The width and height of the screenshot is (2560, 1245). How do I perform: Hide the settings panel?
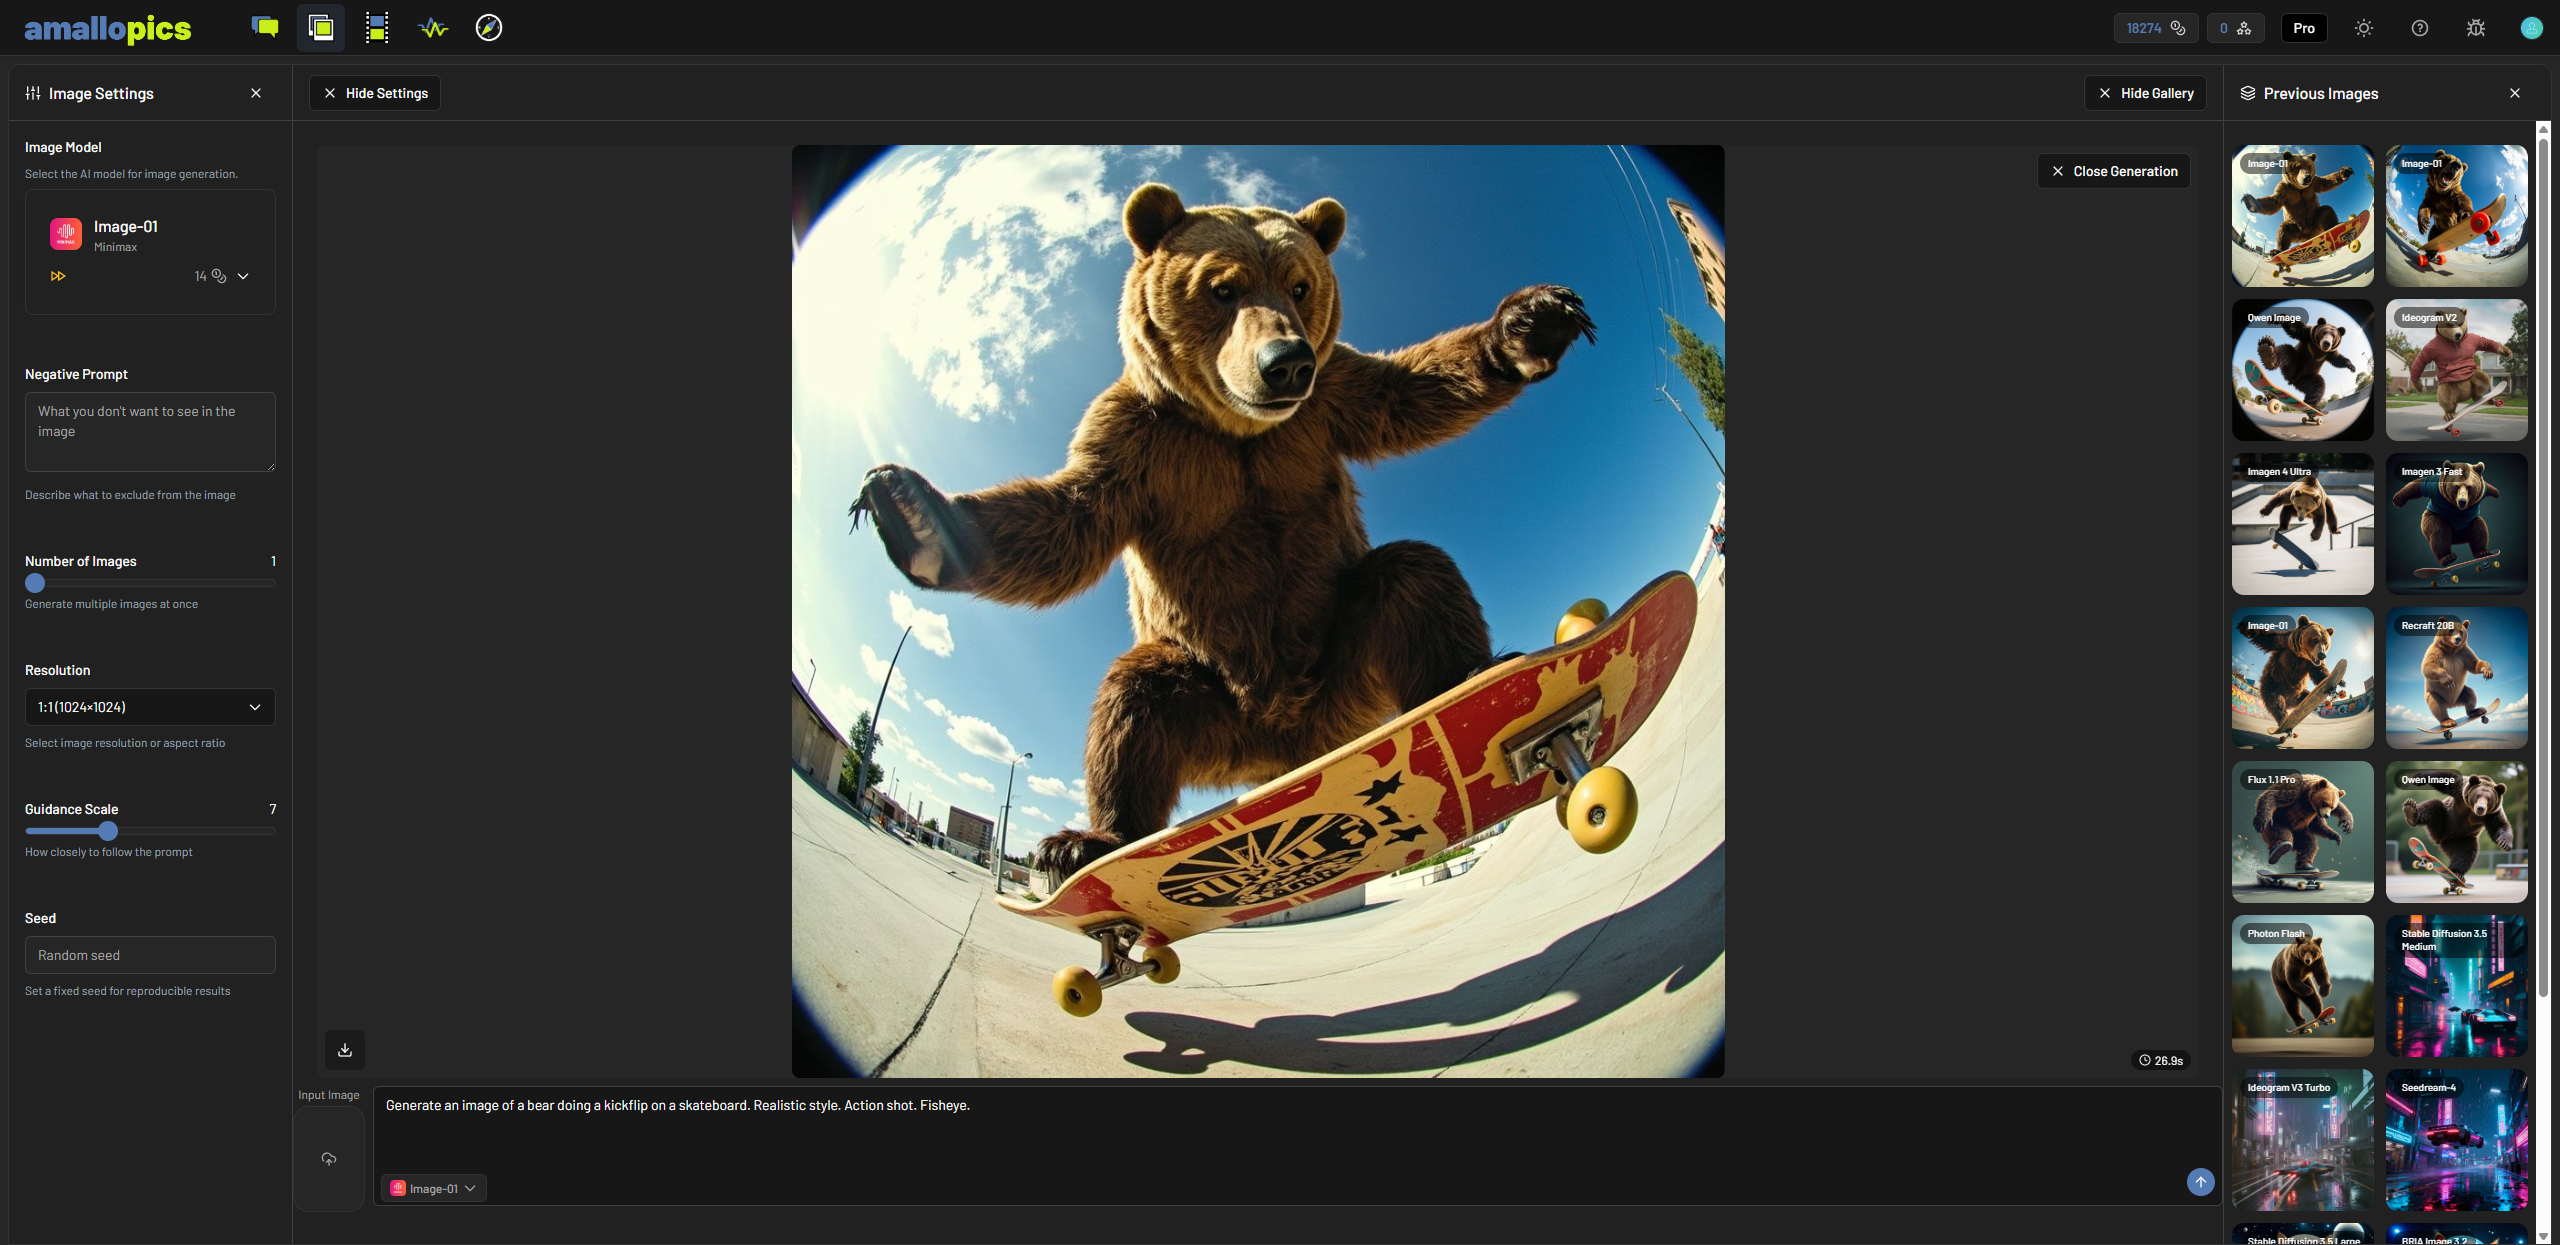pyautogui.click(x=375, y=93)
